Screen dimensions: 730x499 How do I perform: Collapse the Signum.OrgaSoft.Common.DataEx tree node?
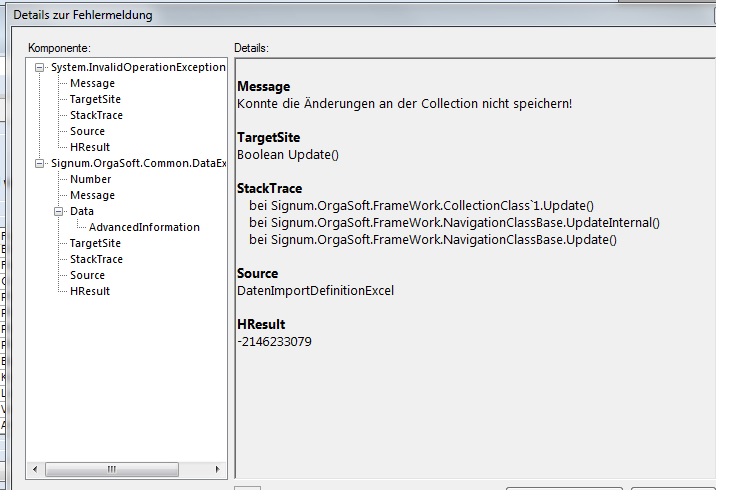39,164
